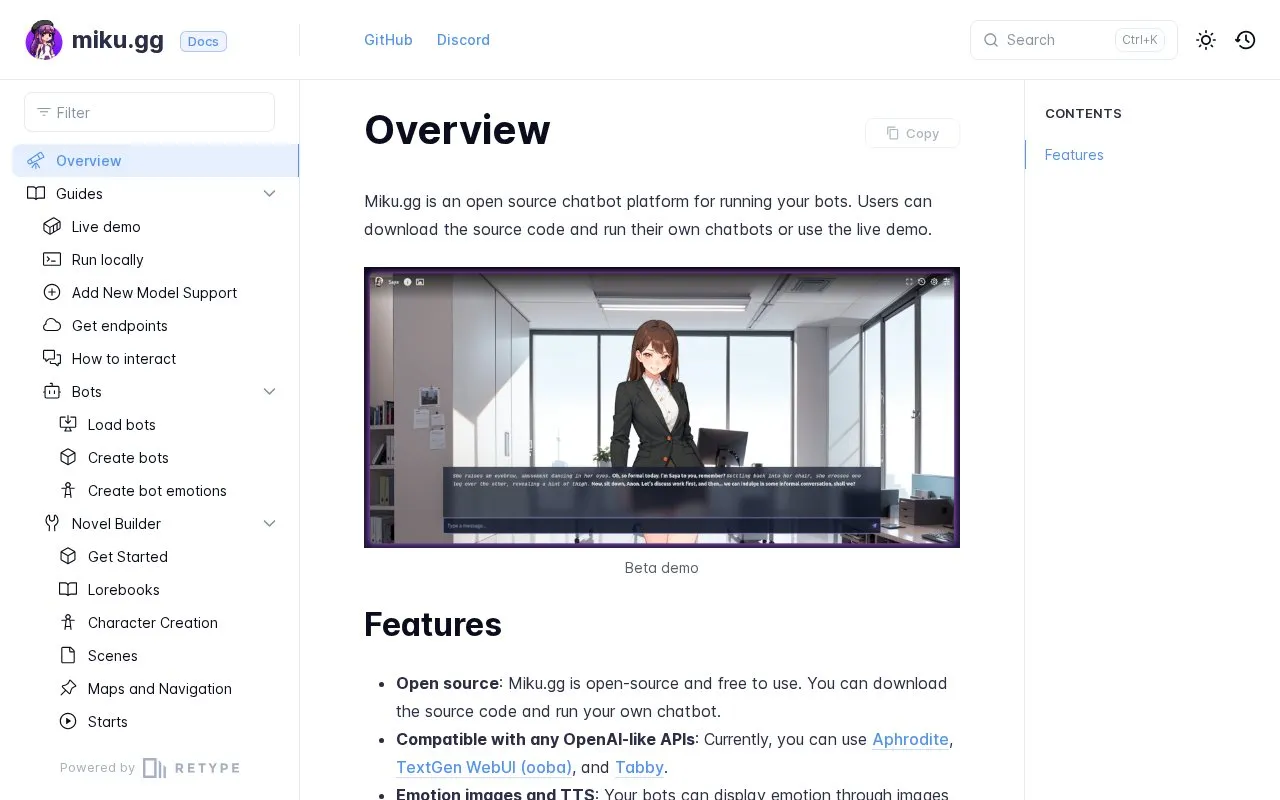This screenshot has height=800, width=1280.
Task: Open the Discord header link
Action: pyautogui.click(x=463, y=40)
